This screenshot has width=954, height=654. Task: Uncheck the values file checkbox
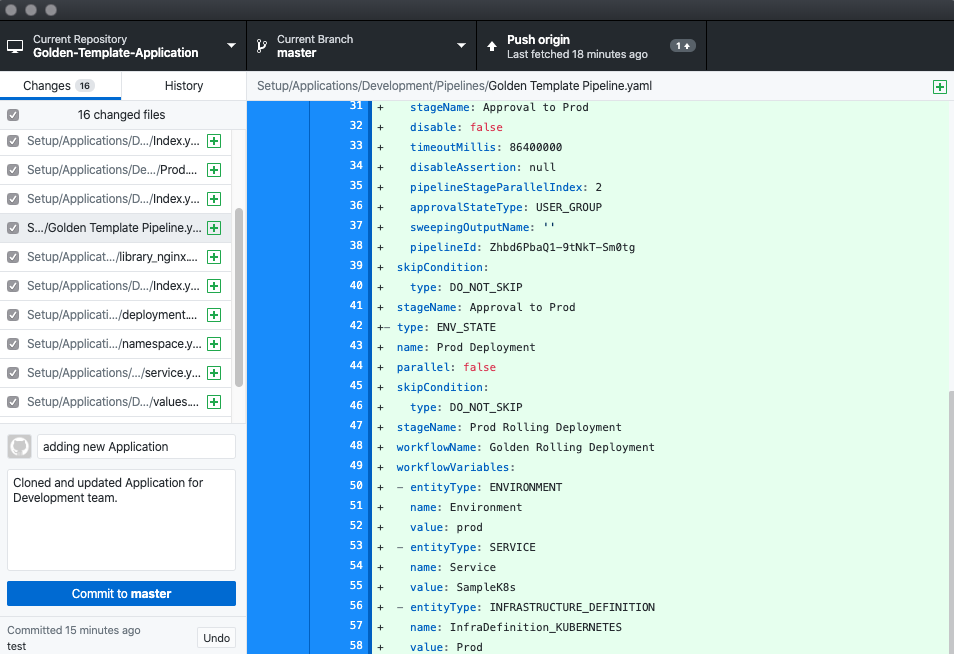13,402
